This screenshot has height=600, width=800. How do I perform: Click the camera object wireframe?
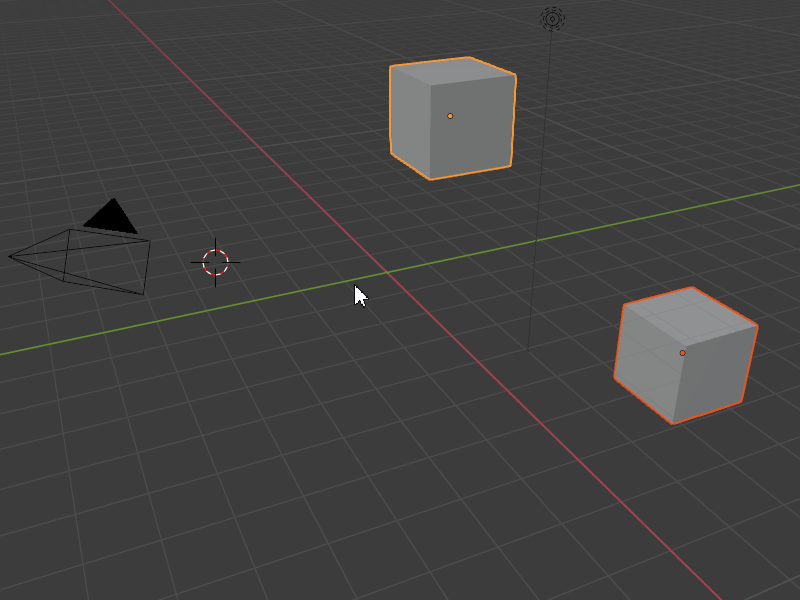tap(80, 262)
